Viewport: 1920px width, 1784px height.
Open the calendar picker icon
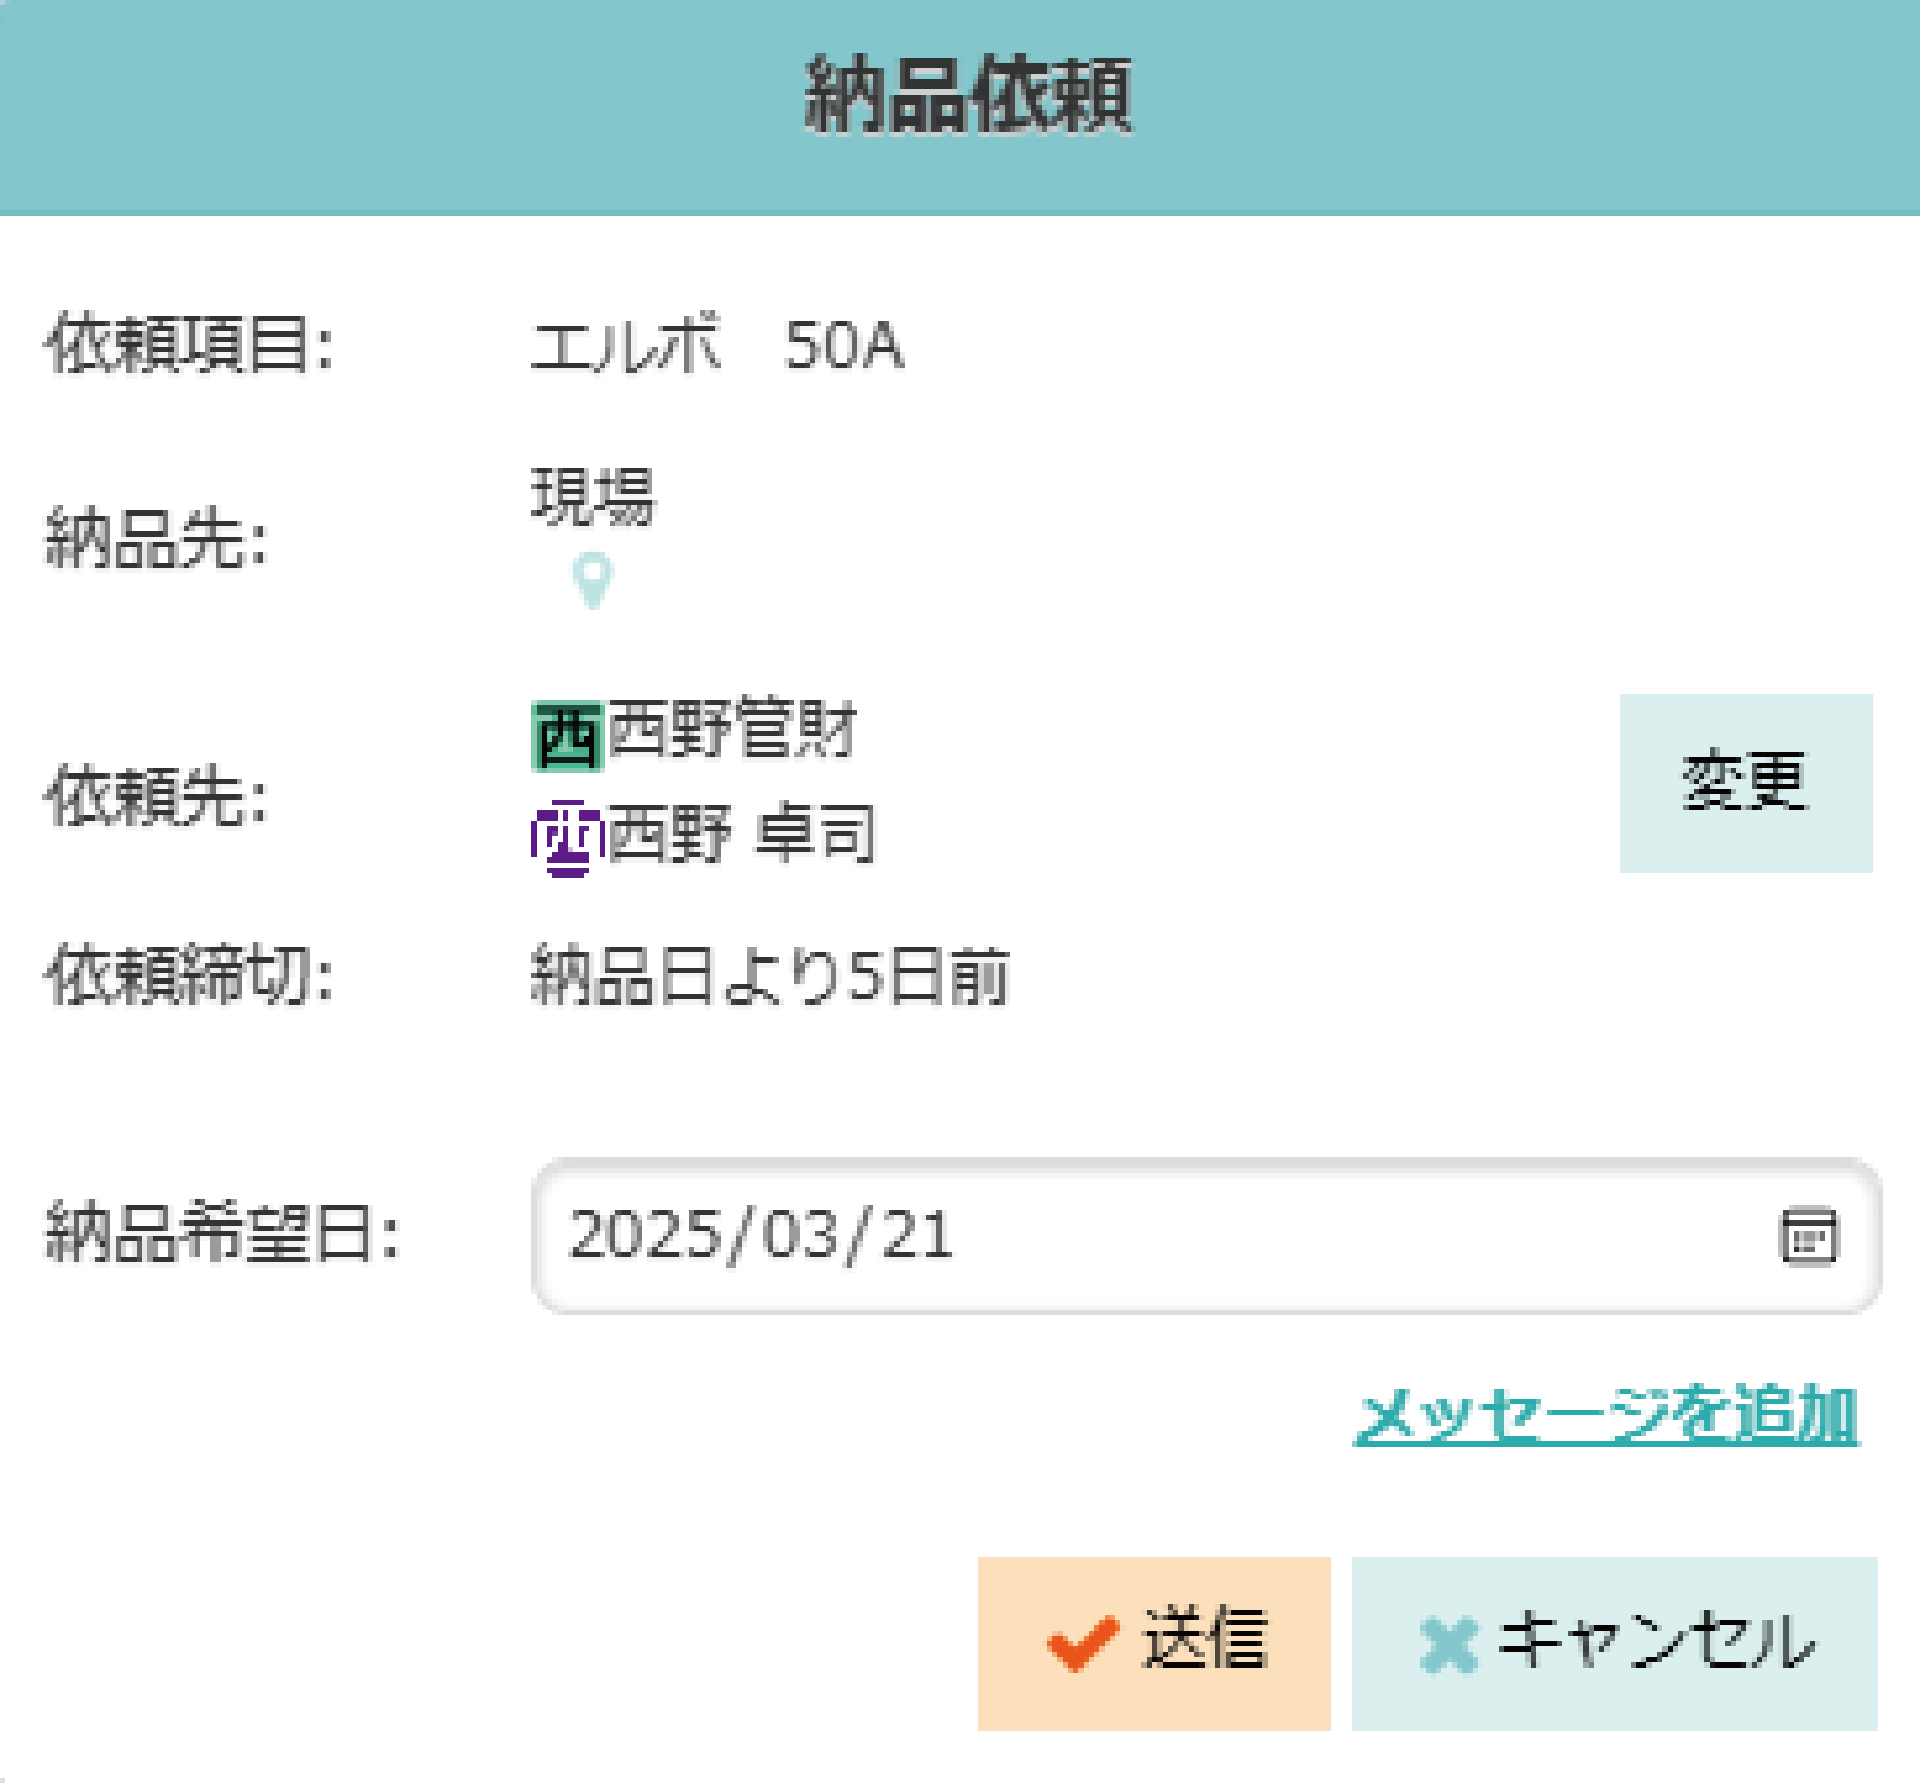pyautogui.click(x=1808, y=1237)
